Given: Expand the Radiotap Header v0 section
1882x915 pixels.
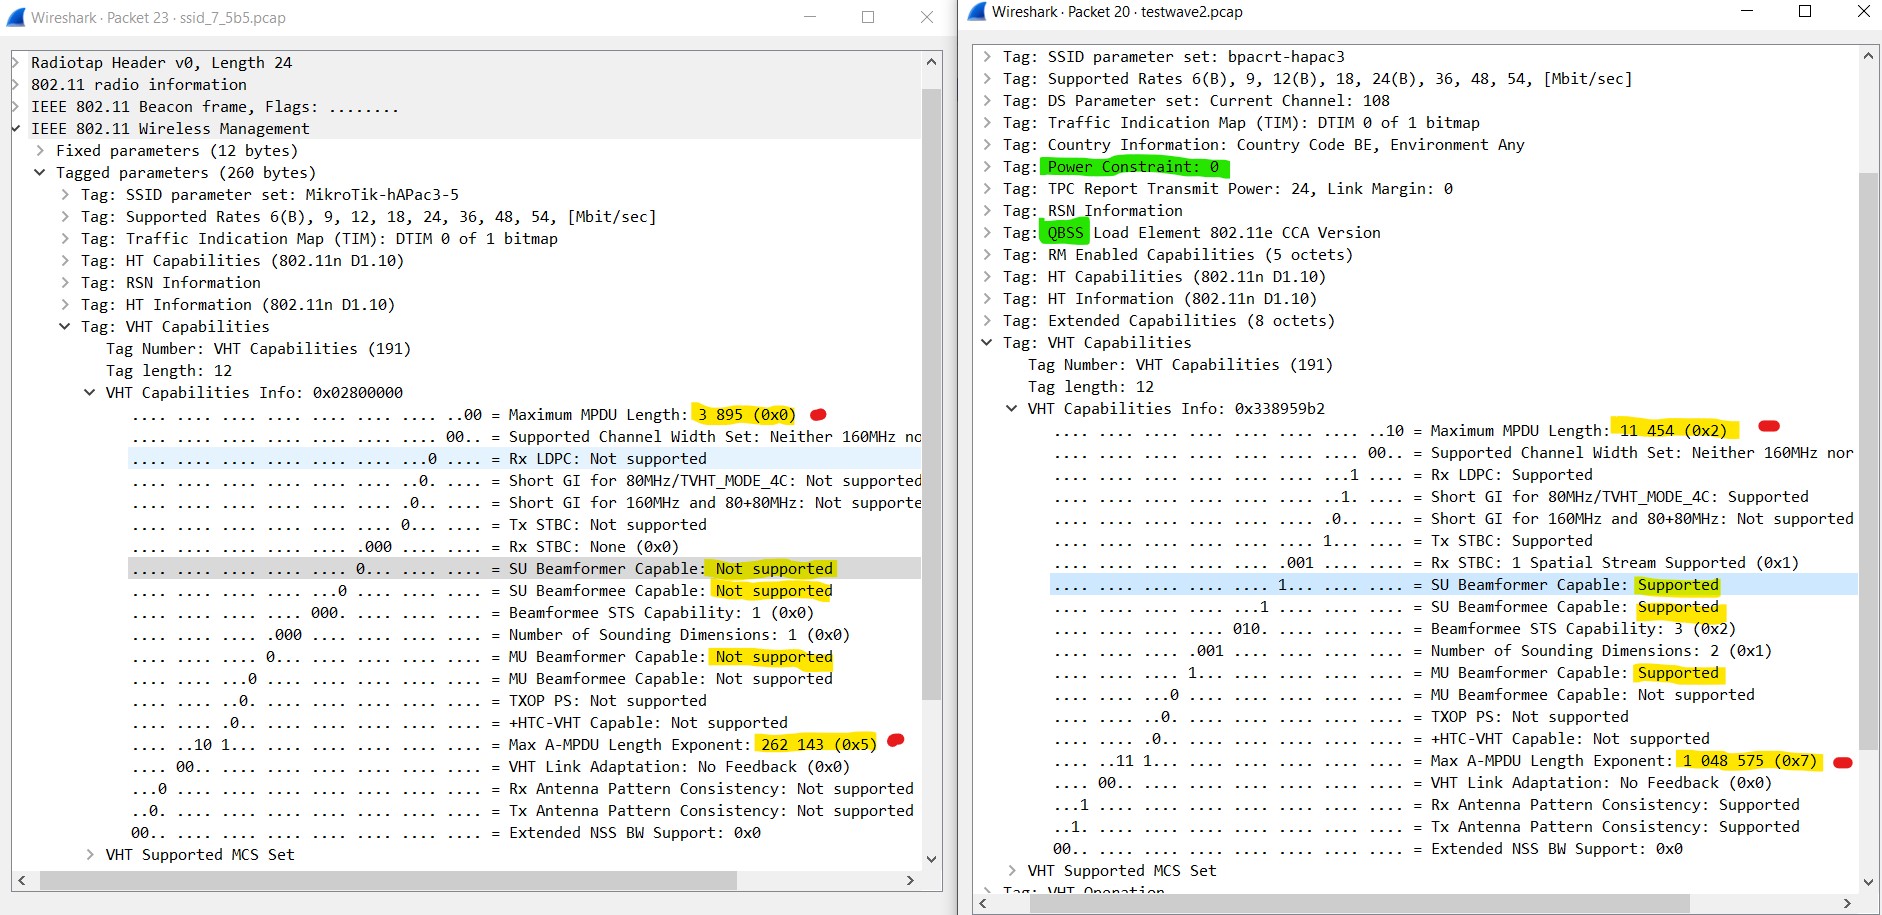Looking at the screenshot, I should coord(16,63).
